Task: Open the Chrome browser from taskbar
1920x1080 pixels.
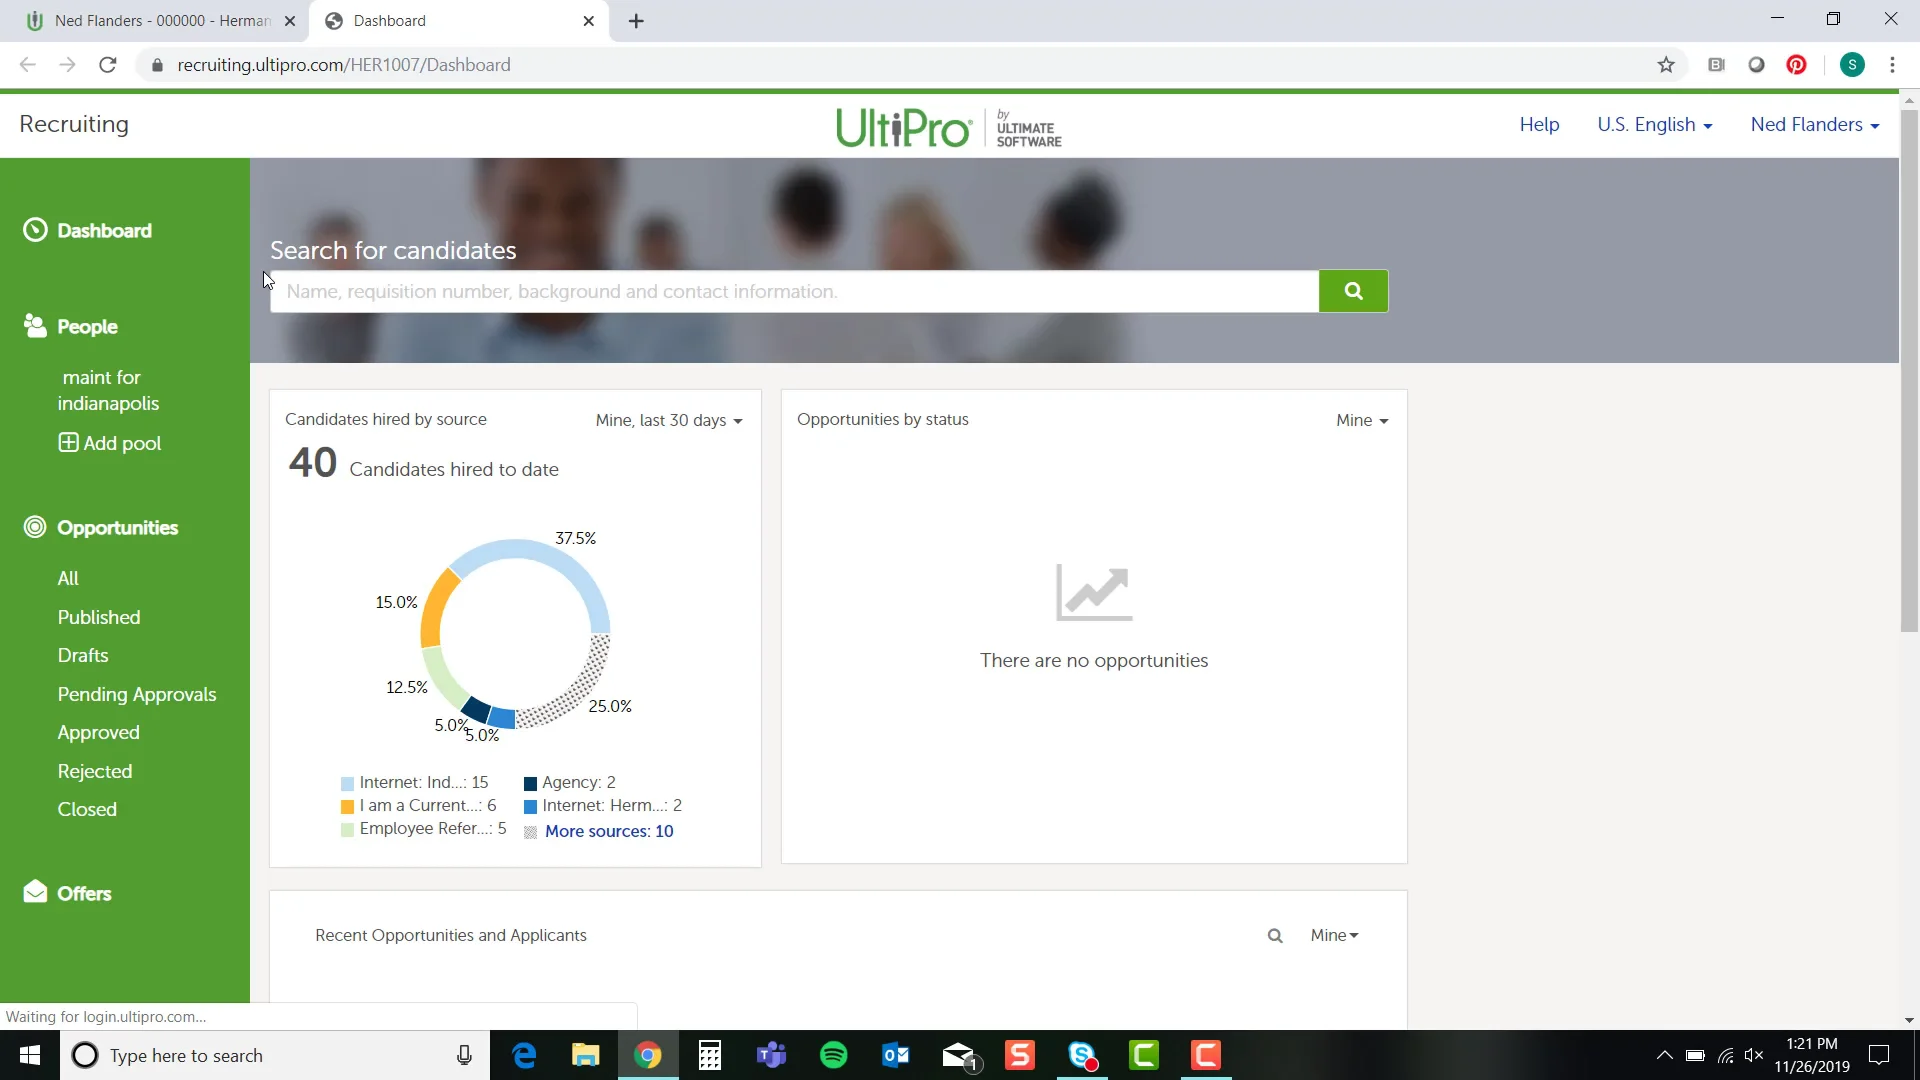Action: [648, 1055]
